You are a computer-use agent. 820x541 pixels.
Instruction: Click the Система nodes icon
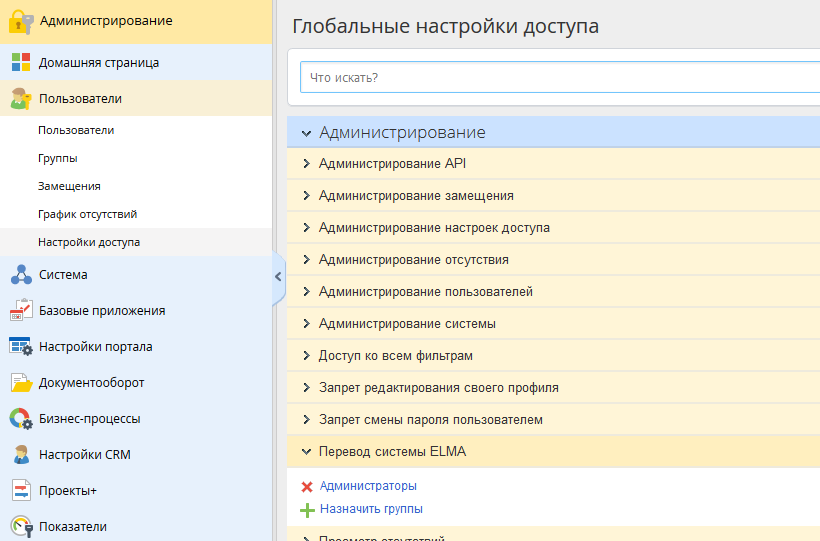pyautogui.click(x=21, y=275)
